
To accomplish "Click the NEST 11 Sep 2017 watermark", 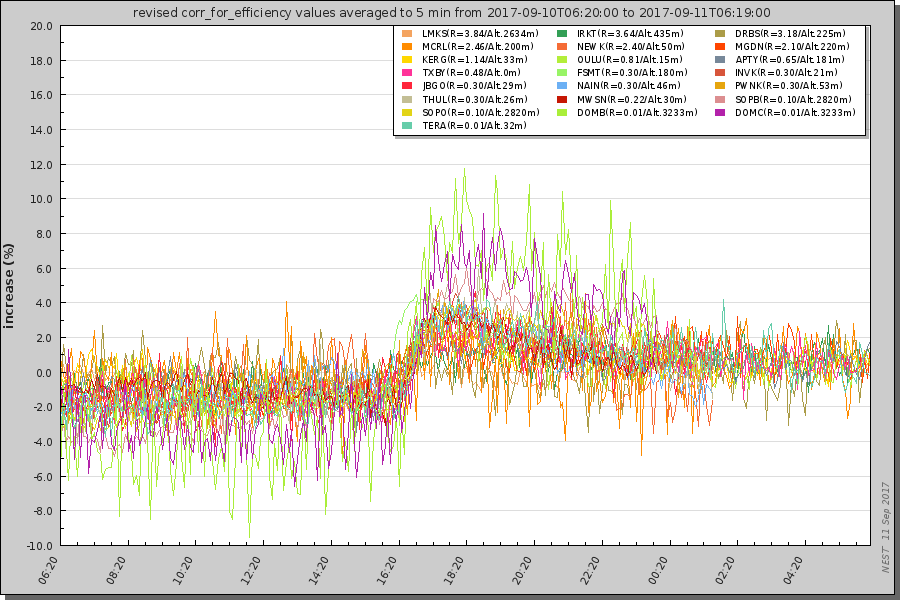I will click(886, 527).
